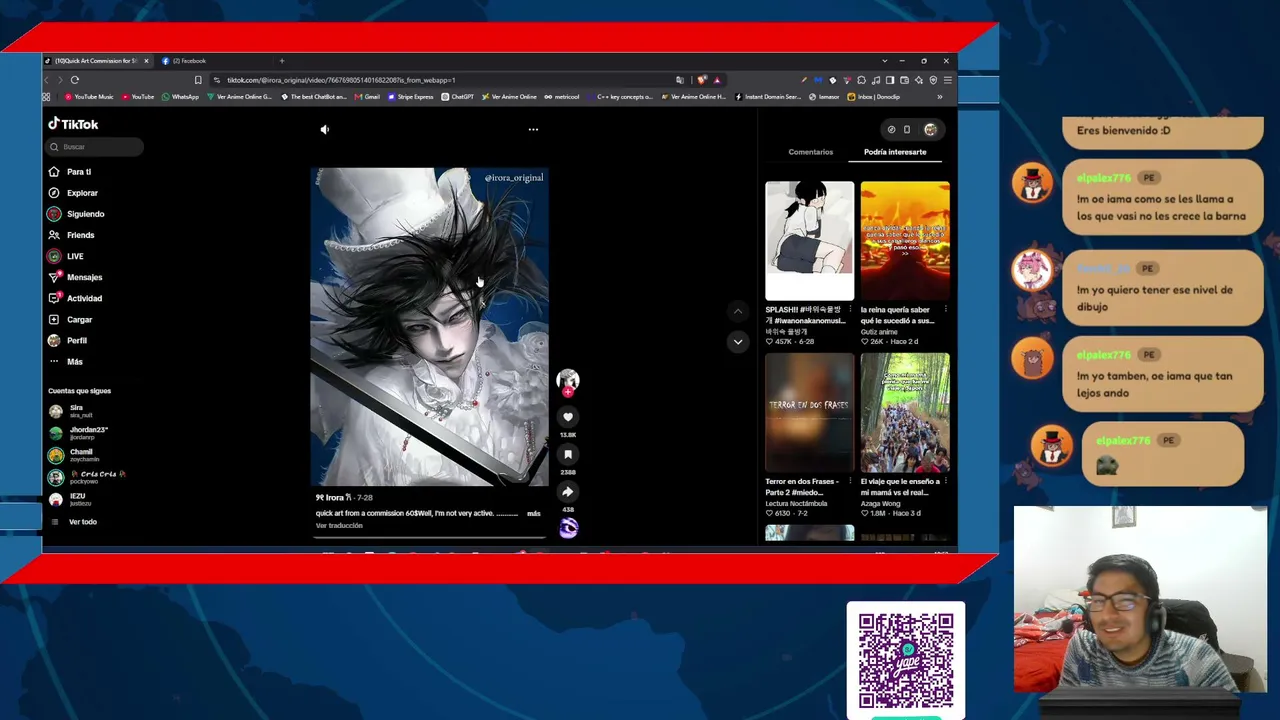Go to previous video arrow
The height and width of the screenshot is (720, 1280).
click(738, 311)
